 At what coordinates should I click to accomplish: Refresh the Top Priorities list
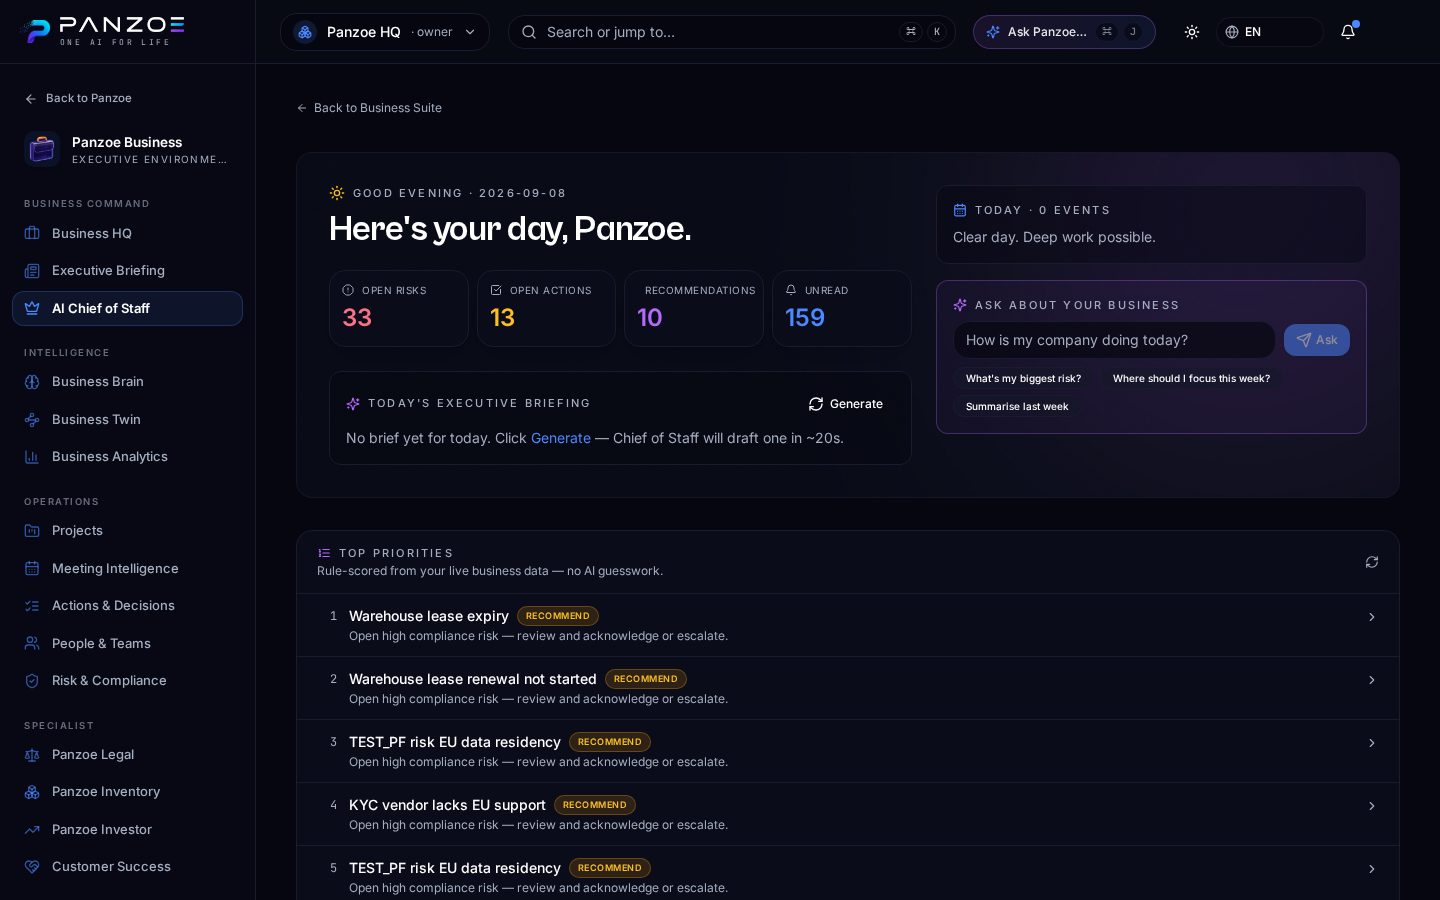[1372, 562]
